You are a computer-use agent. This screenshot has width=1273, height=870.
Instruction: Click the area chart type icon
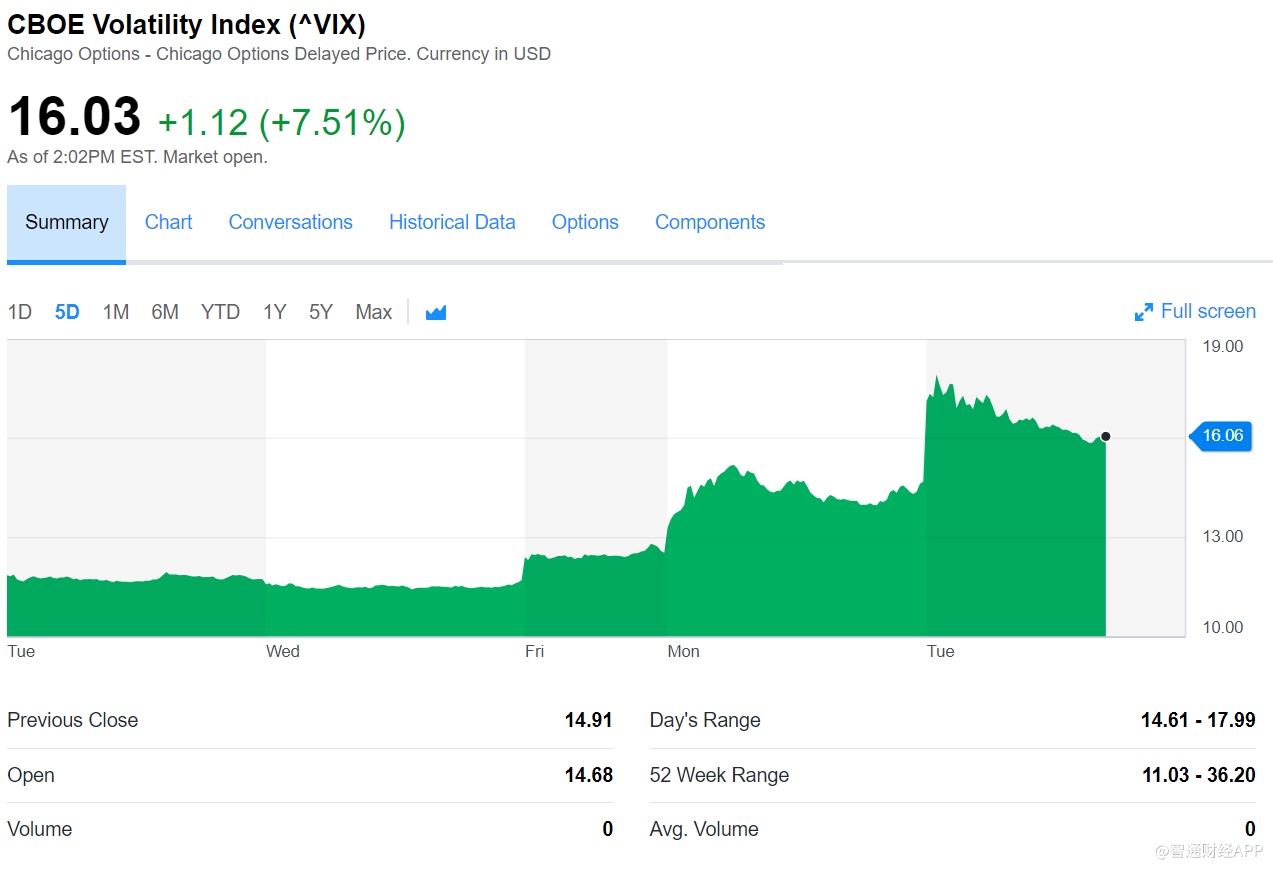435,312
